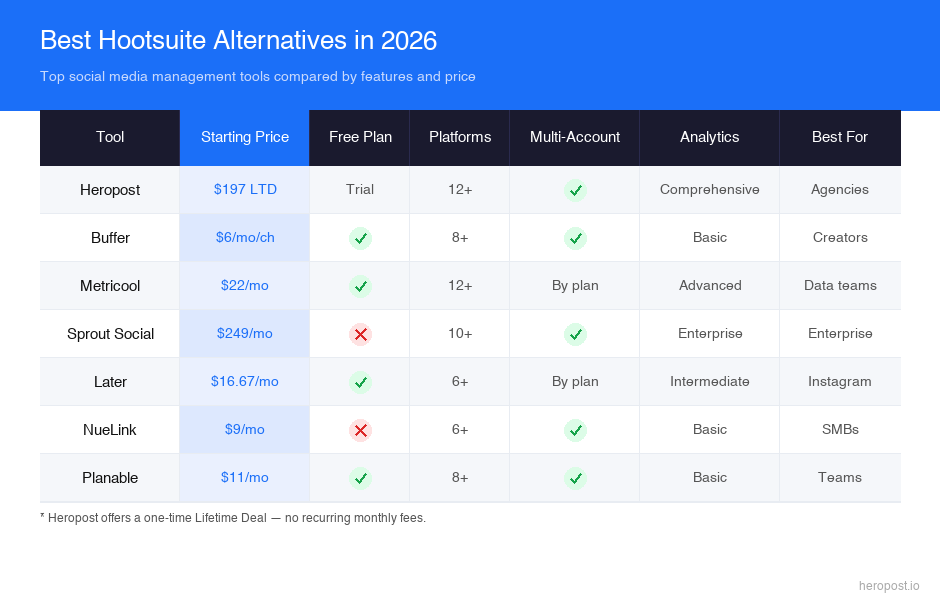Screen dimensions: 940x602
Task: Select the Tool column header
Action: (x=110, y=137)
